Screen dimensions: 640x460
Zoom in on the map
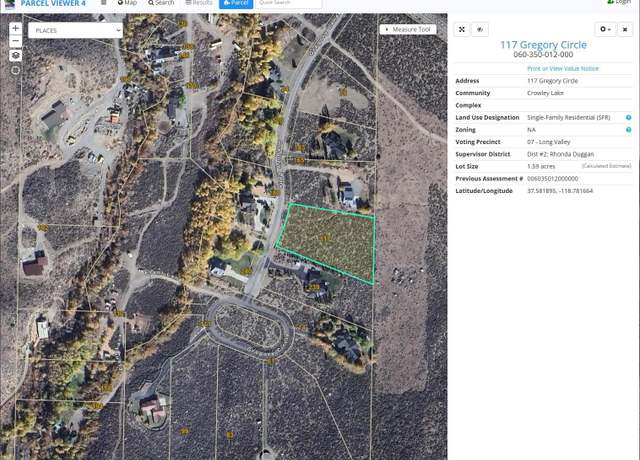(16, 28)
